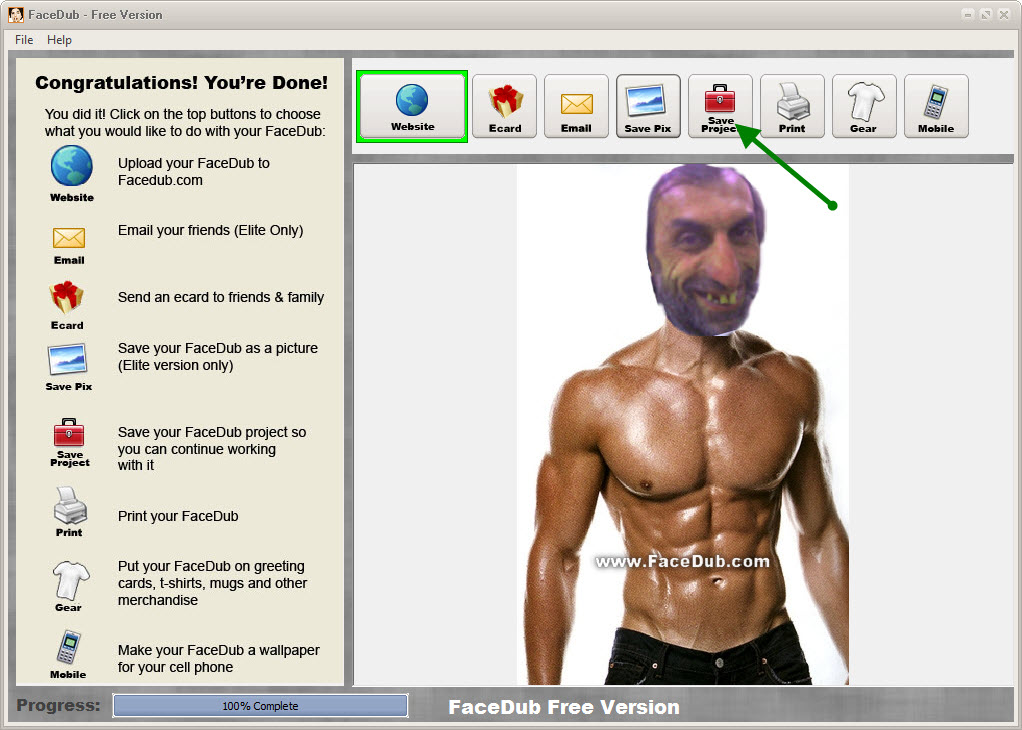
Task: Click the FaceDub preview image
Action: point(682,425)
